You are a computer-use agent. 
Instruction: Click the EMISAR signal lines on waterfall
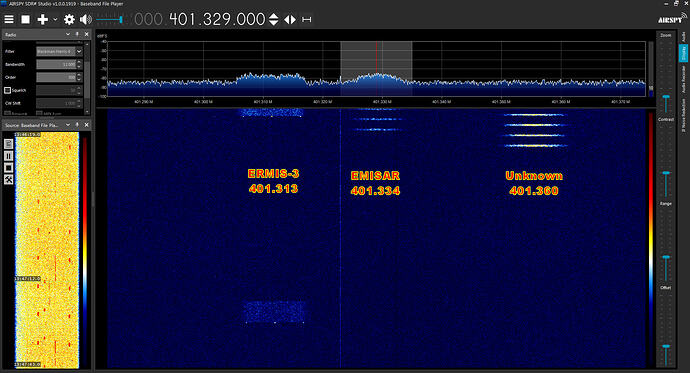click(x=378, y=119)
